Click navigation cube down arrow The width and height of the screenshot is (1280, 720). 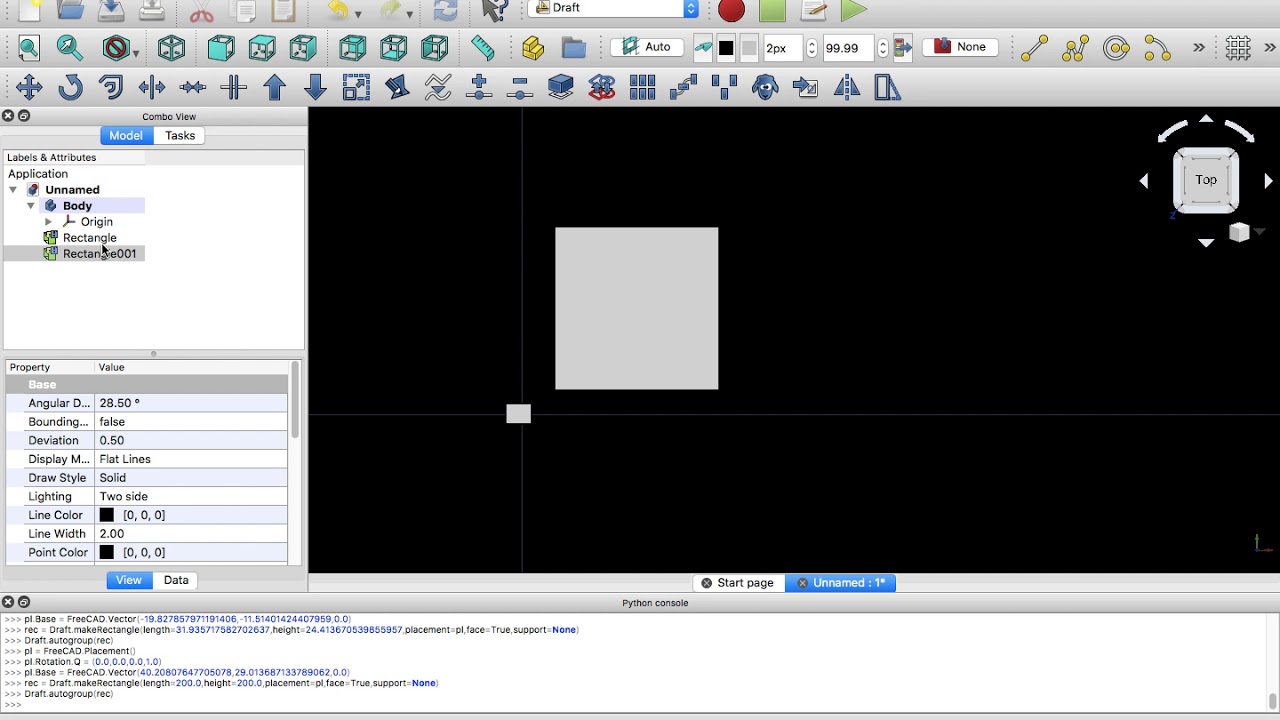click(x=1206, y=243)
